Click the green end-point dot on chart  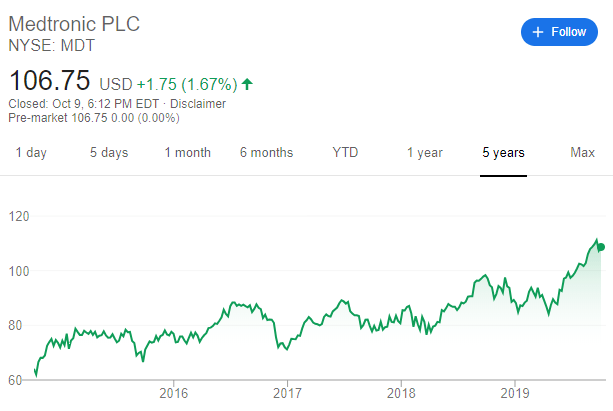[x=601, y=247]
